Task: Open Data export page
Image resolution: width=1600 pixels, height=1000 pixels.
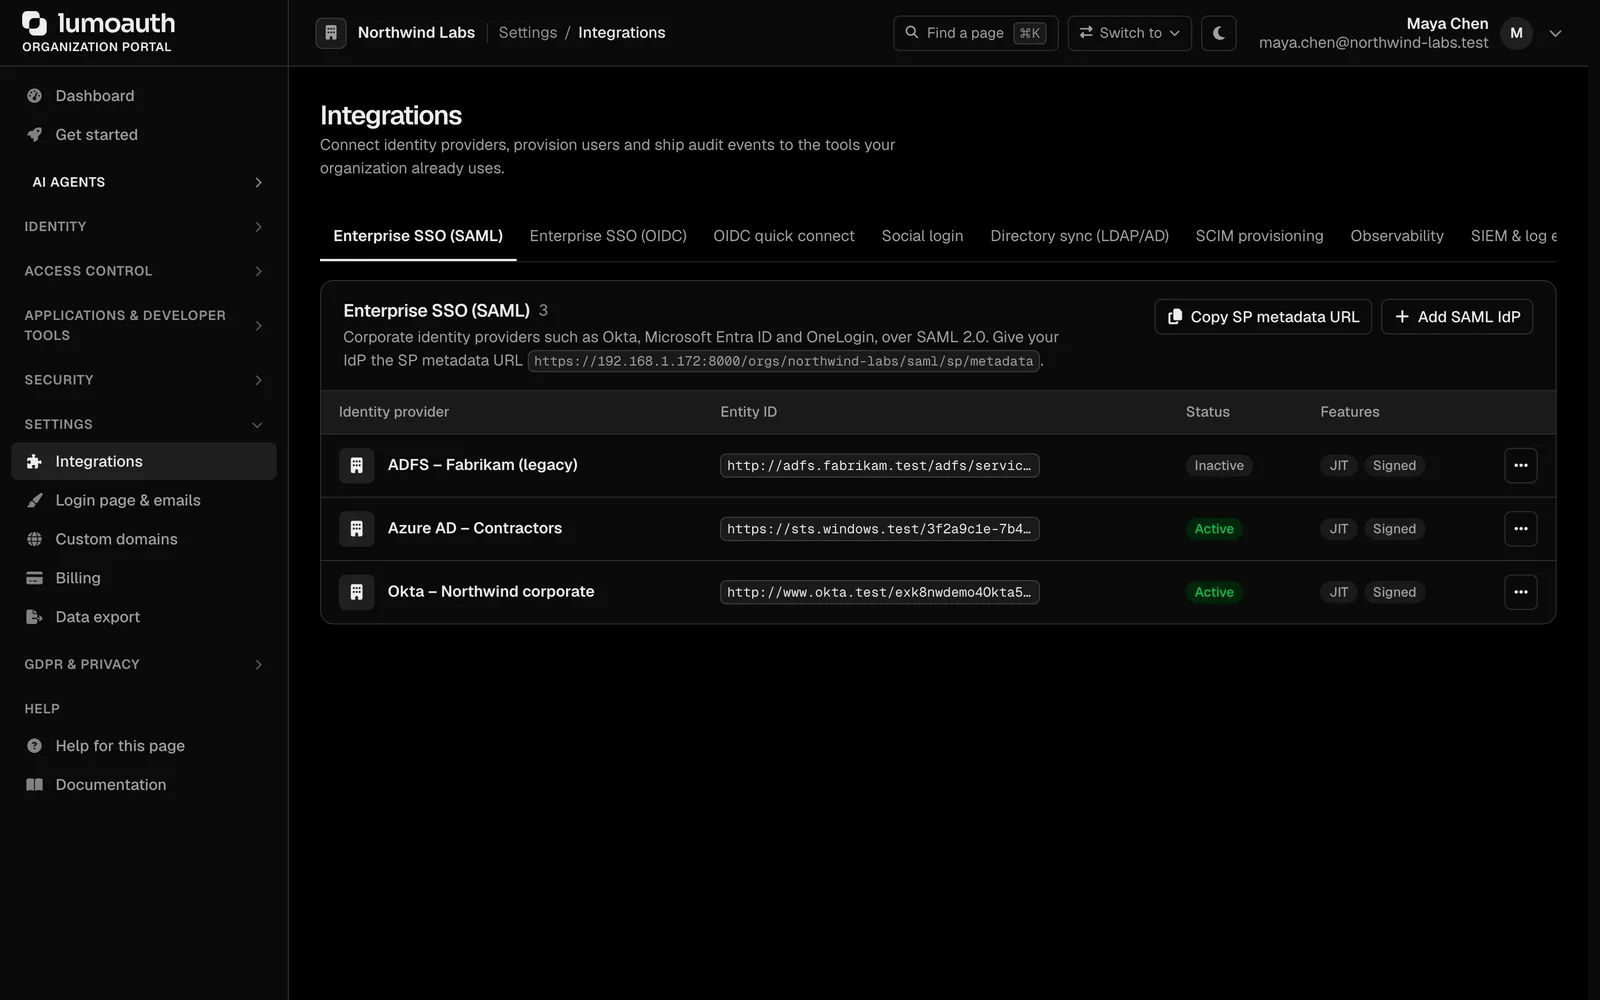Action: (144, 617)
